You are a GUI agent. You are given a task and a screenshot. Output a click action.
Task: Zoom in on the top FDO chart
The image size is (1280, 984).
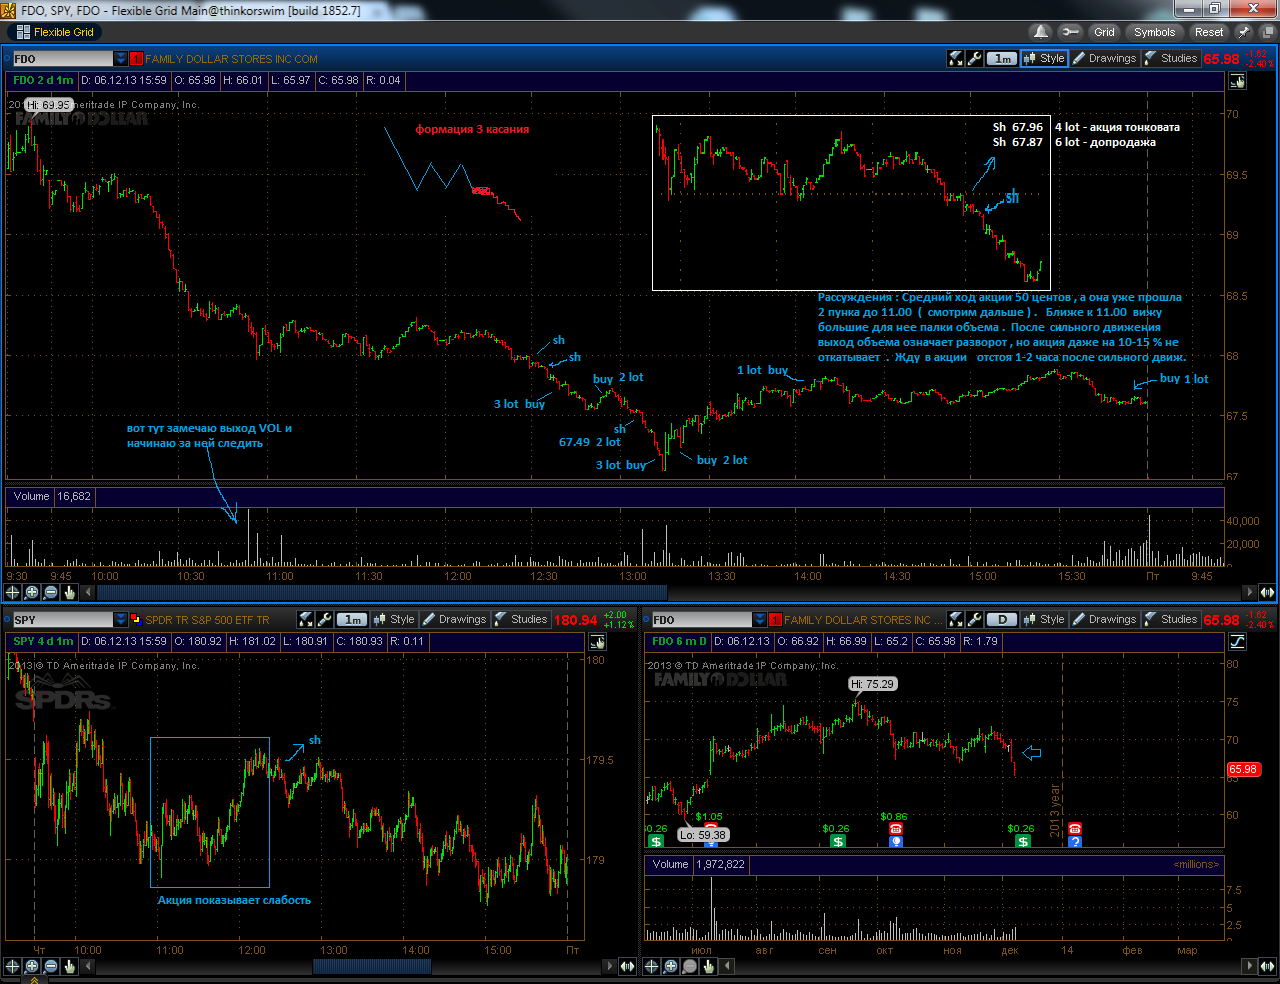click(32, 592)
